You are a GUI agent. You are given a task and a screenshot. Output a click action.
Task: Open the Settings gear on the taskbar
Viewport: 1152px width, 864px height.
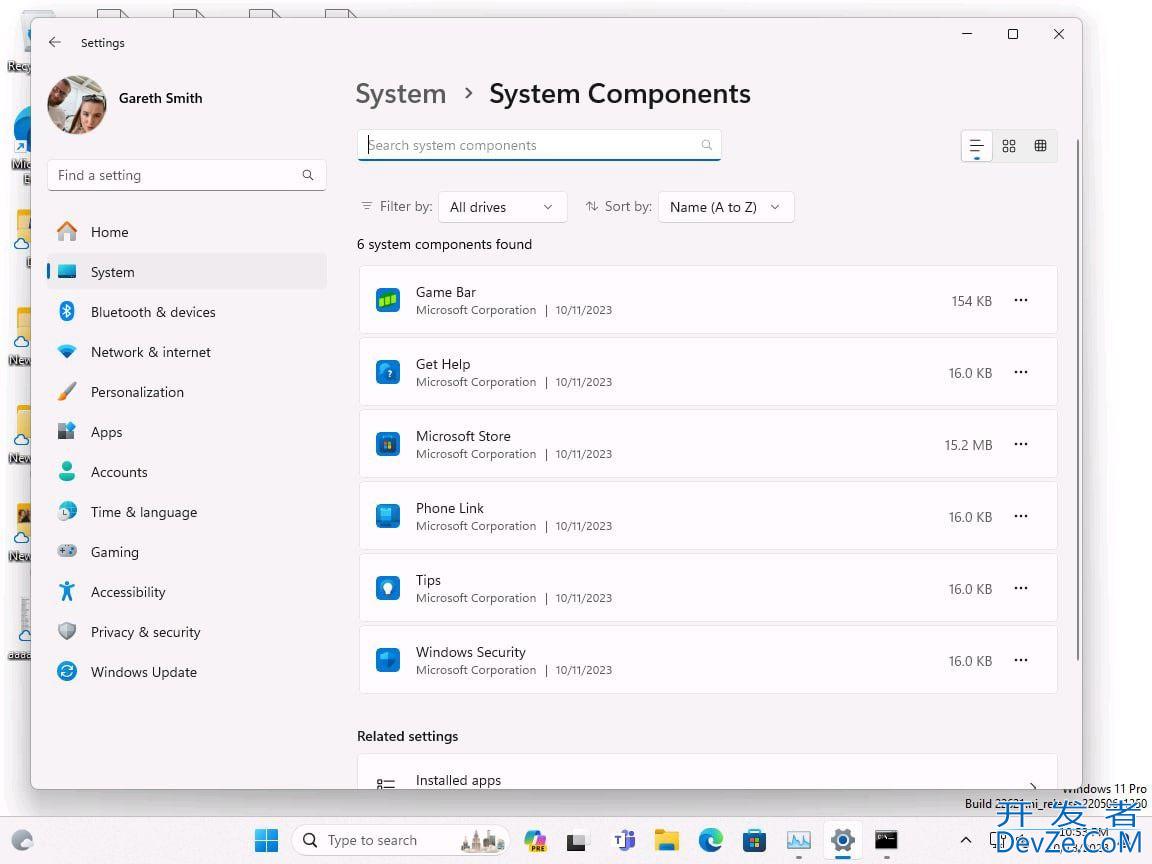click(843, 840)
